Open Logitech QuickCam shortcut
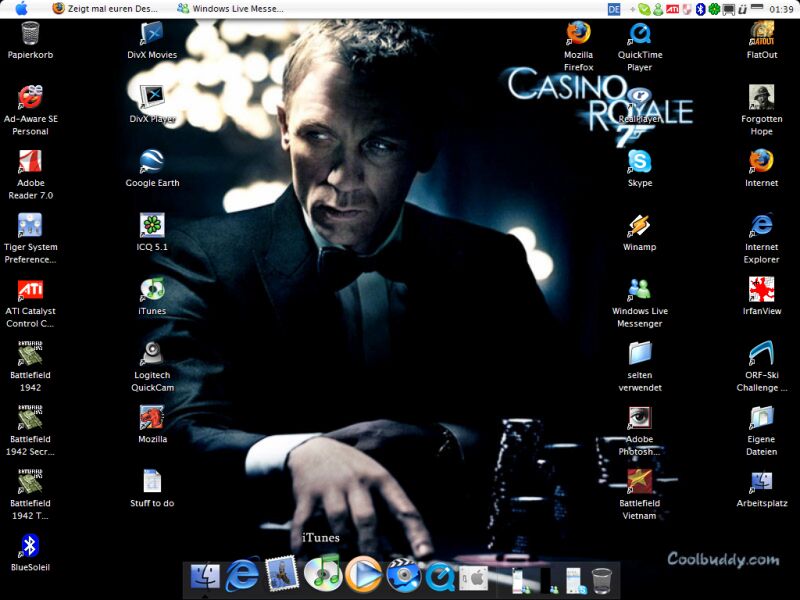The image size is (800, 600). pyautogui.click(x=152, y=353)
